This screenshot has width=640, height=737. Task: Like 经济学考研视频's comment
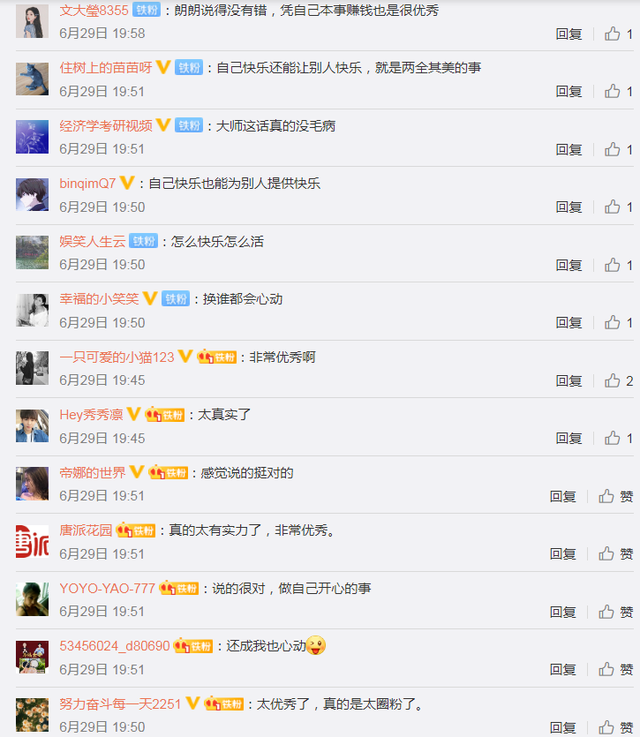pos(618,149)
